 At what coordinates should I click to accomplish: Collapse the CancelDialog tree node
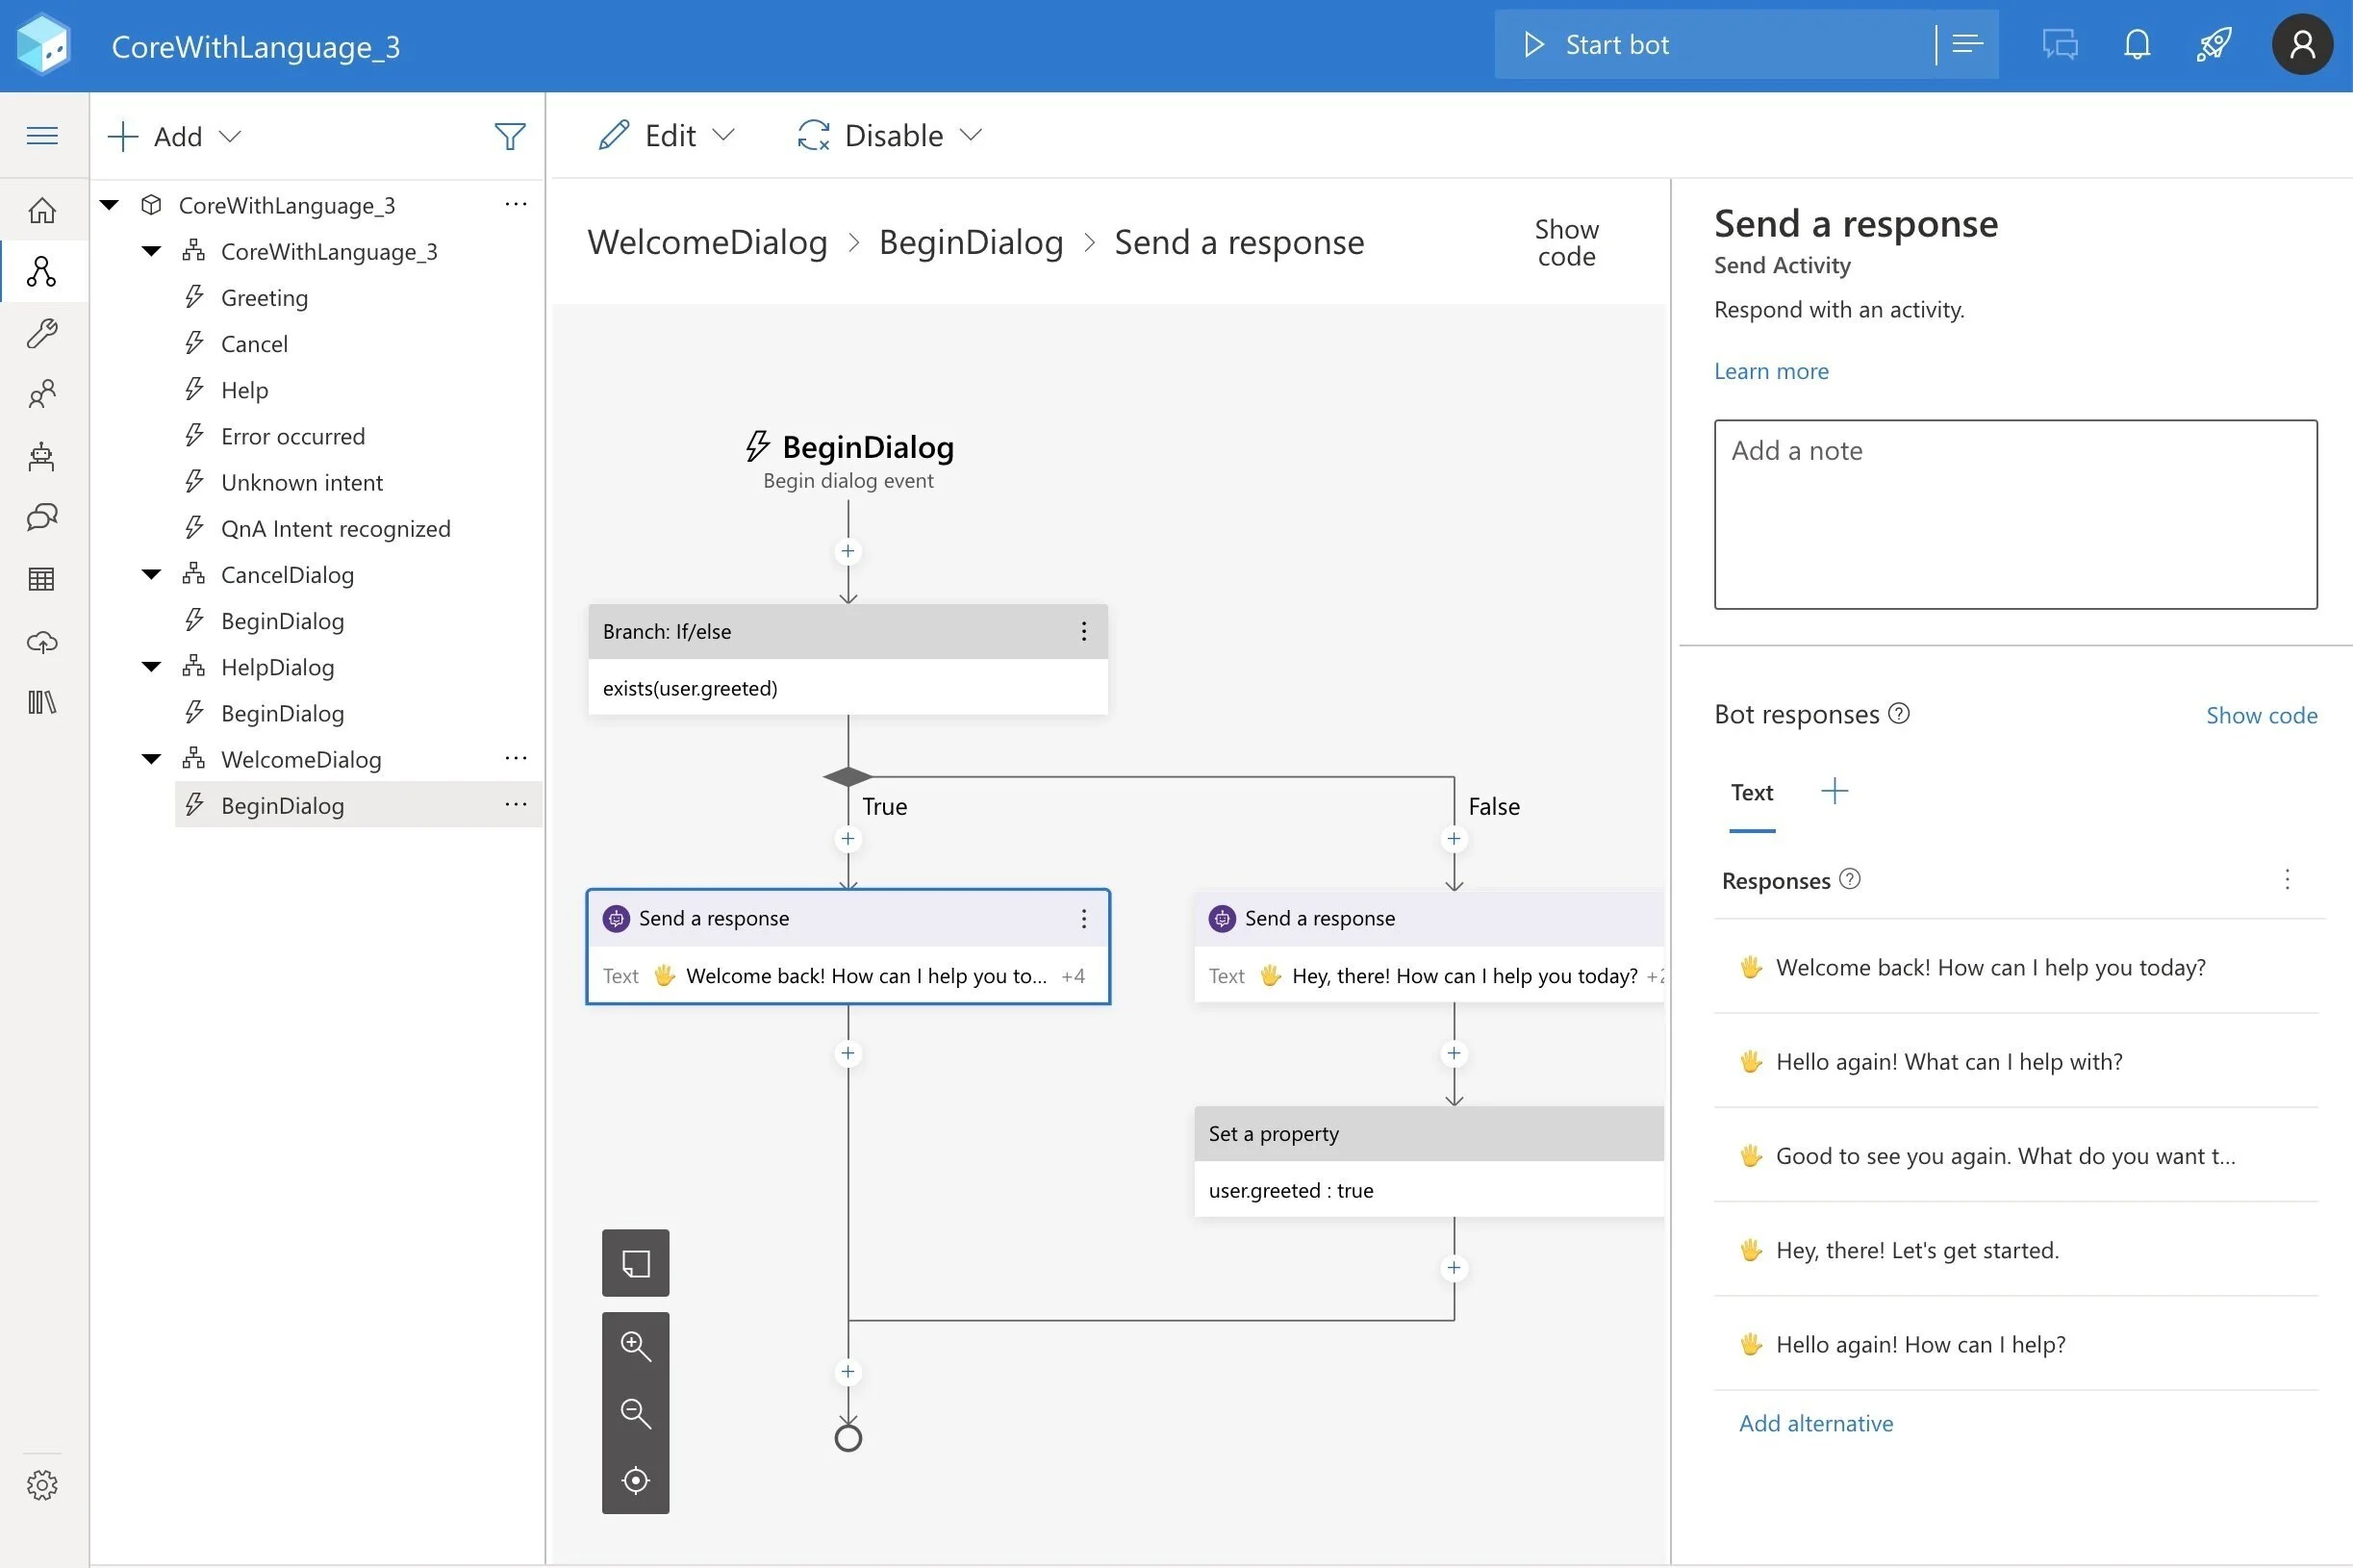coord(151,574)
